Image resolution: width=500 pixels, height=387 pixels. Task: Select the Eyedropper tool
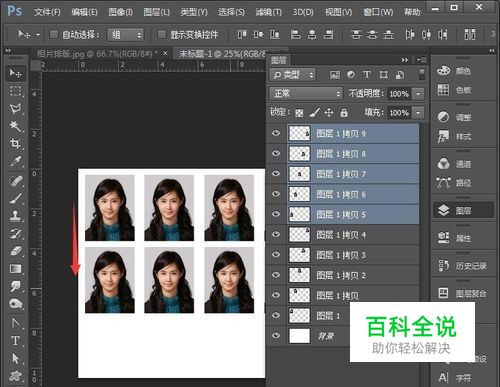coord(15,161)
